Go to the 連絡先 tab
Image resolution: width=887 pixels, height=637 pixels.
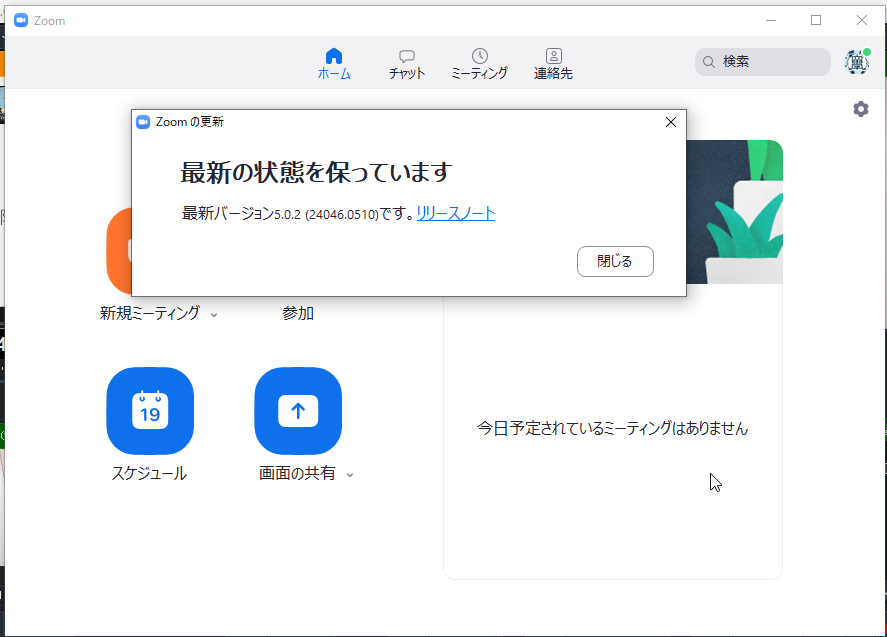[x=553, y=63]
